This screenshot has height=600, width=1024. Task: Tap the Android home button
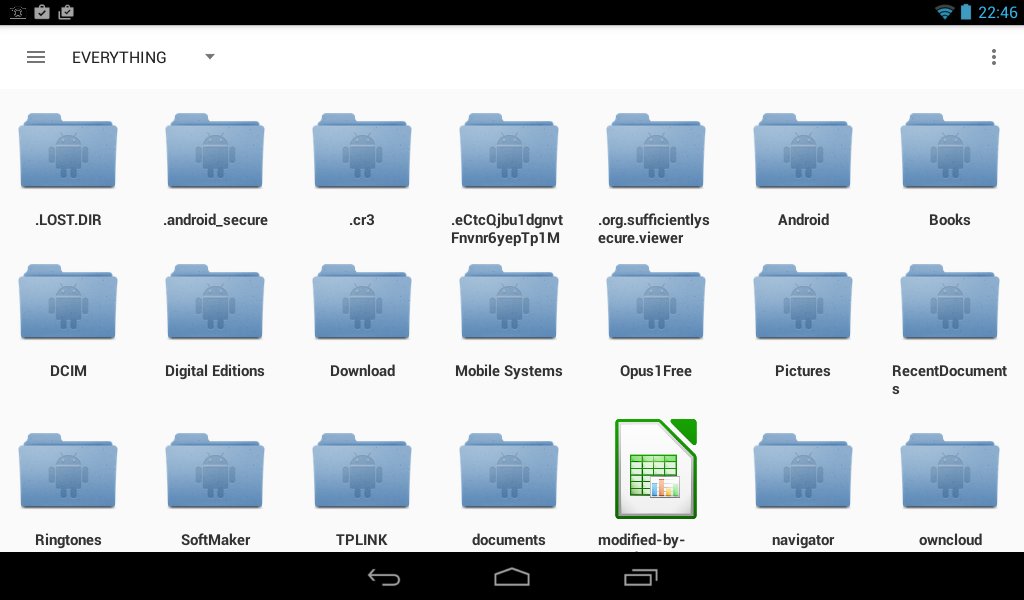512,577
